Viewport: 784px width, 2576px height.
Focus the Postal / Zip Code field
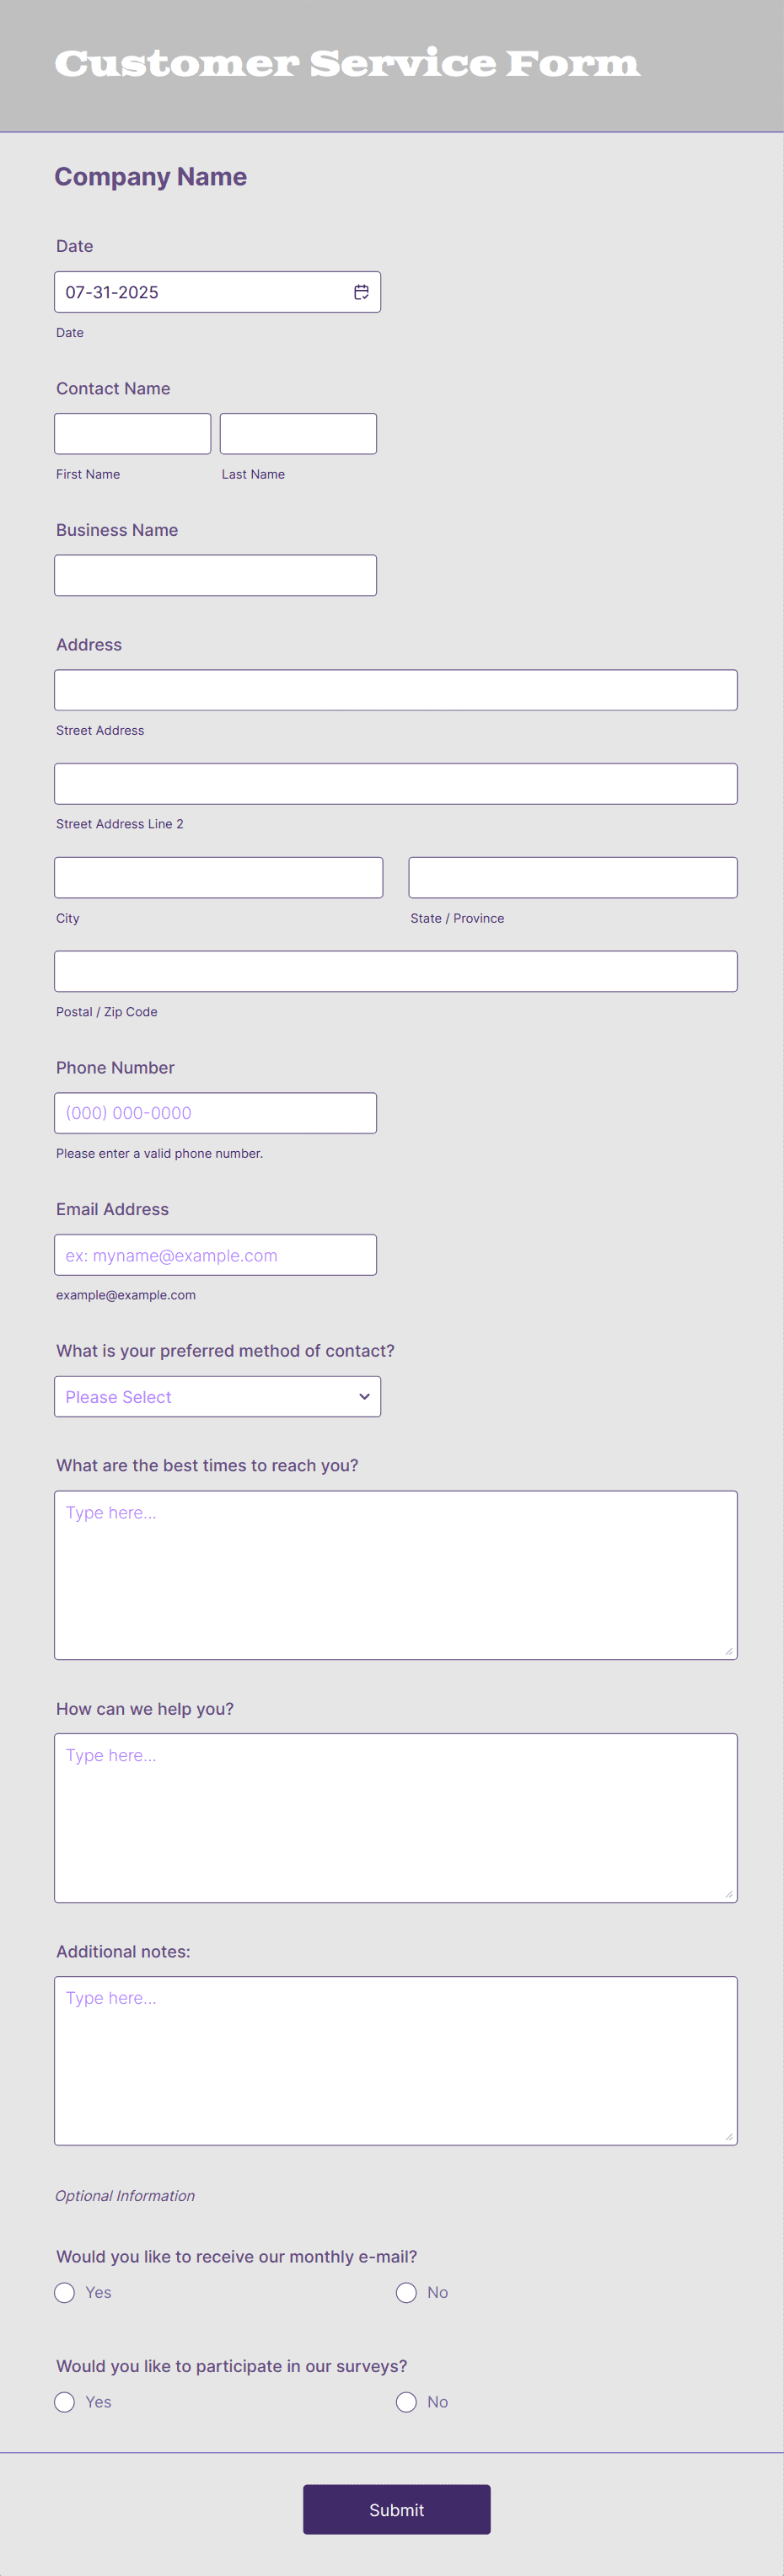point(396,971)
